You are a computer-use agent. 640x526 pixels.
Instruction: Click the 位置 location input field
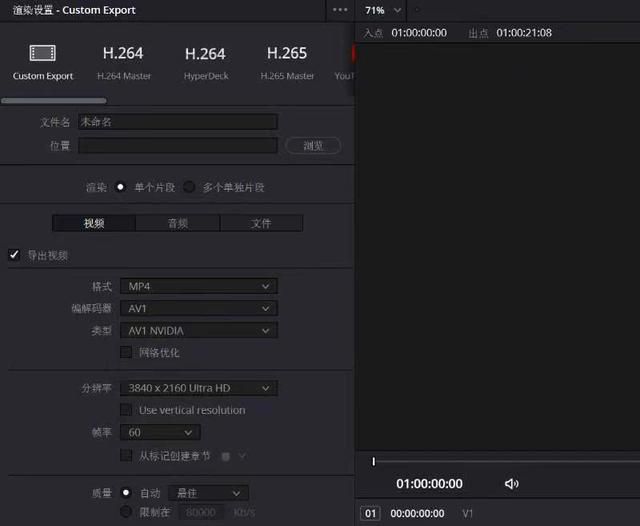pos(178,145)
